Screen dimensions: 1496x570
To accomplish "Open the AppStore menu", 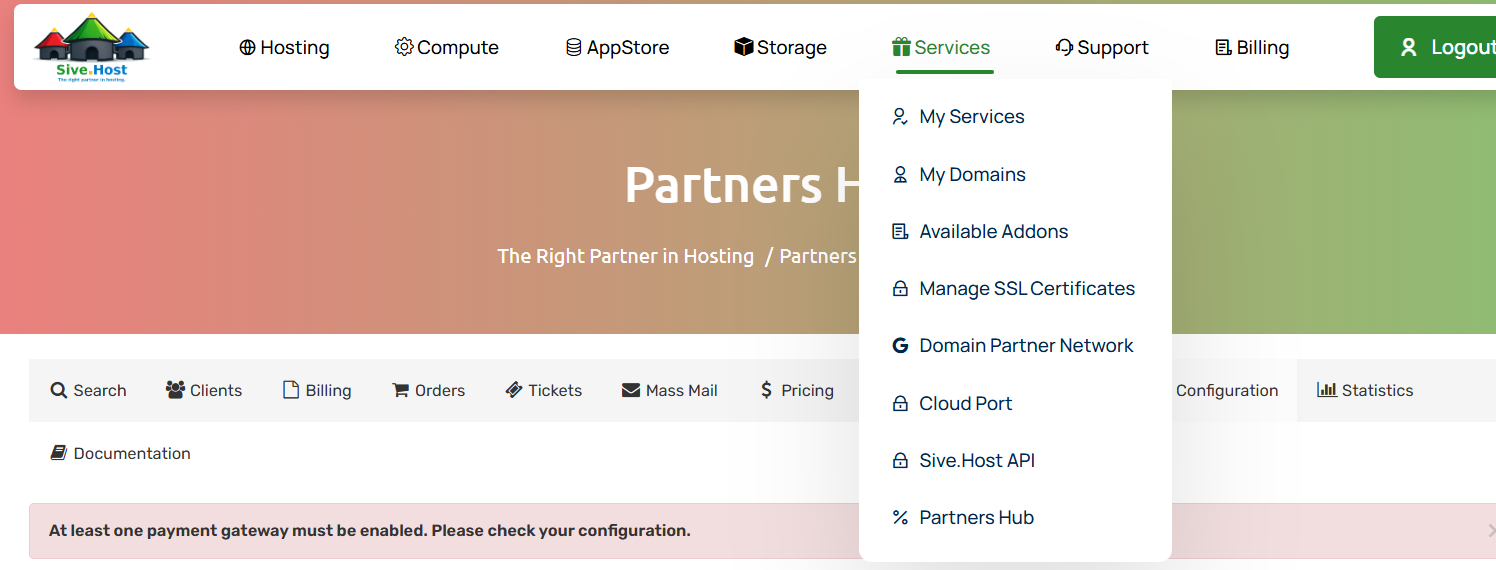I will (618, 47).
